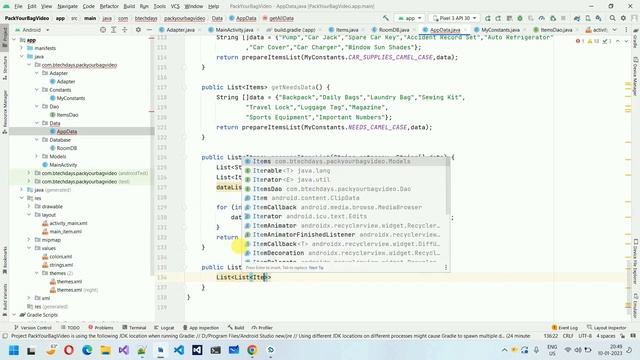Collapse the values folder
The height and width of the screenshot is (360, 640).
[29, 248]
